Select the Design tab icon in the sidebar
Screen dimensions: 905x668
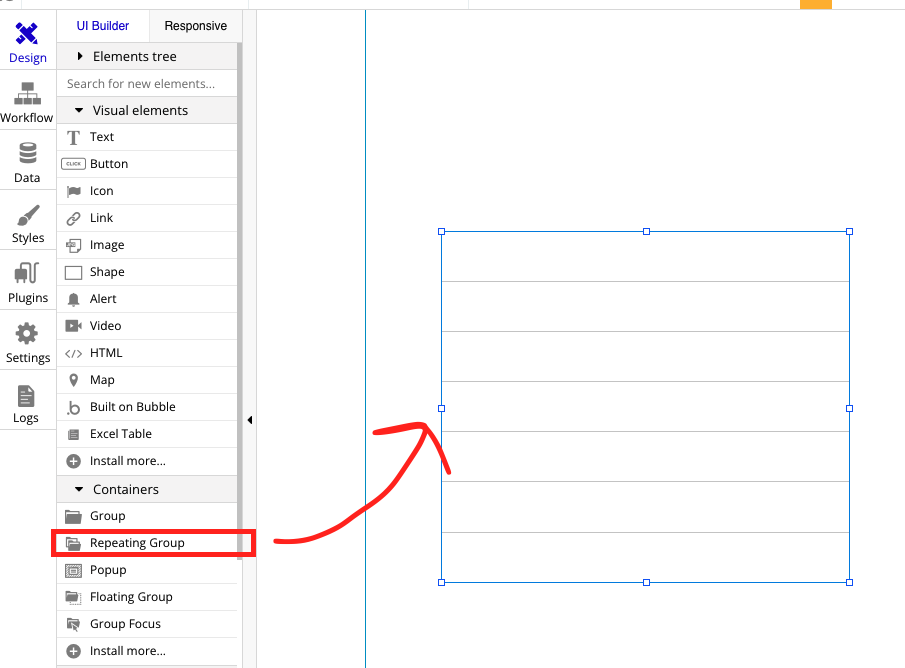pyautogui.click(x=27, y=40)
